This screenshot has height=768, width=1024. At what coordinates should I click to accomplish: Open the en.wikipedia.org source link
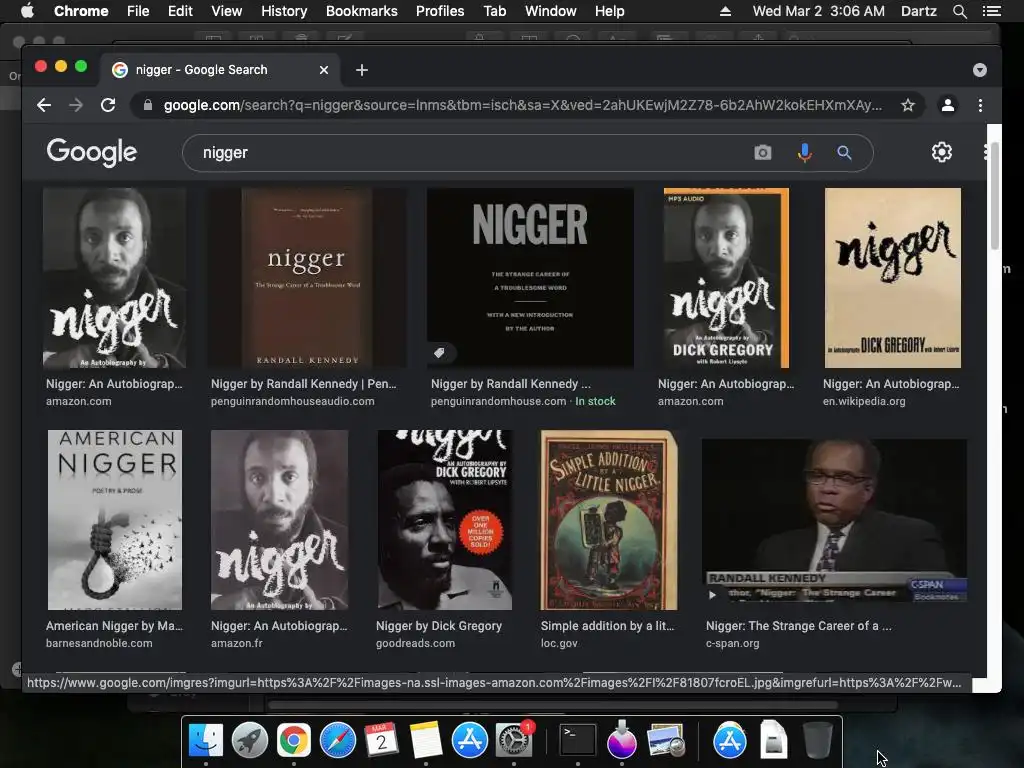[x=864, y=401]
